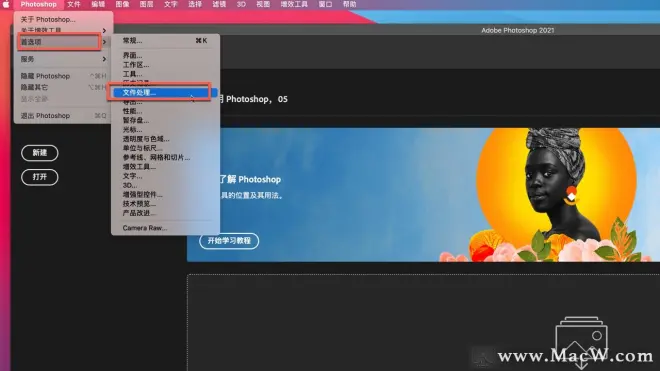Open the 图像 menu
Image resolution: width=660 pixels, height=371 pixels.
pyautogui.click(x=122, y=4)
